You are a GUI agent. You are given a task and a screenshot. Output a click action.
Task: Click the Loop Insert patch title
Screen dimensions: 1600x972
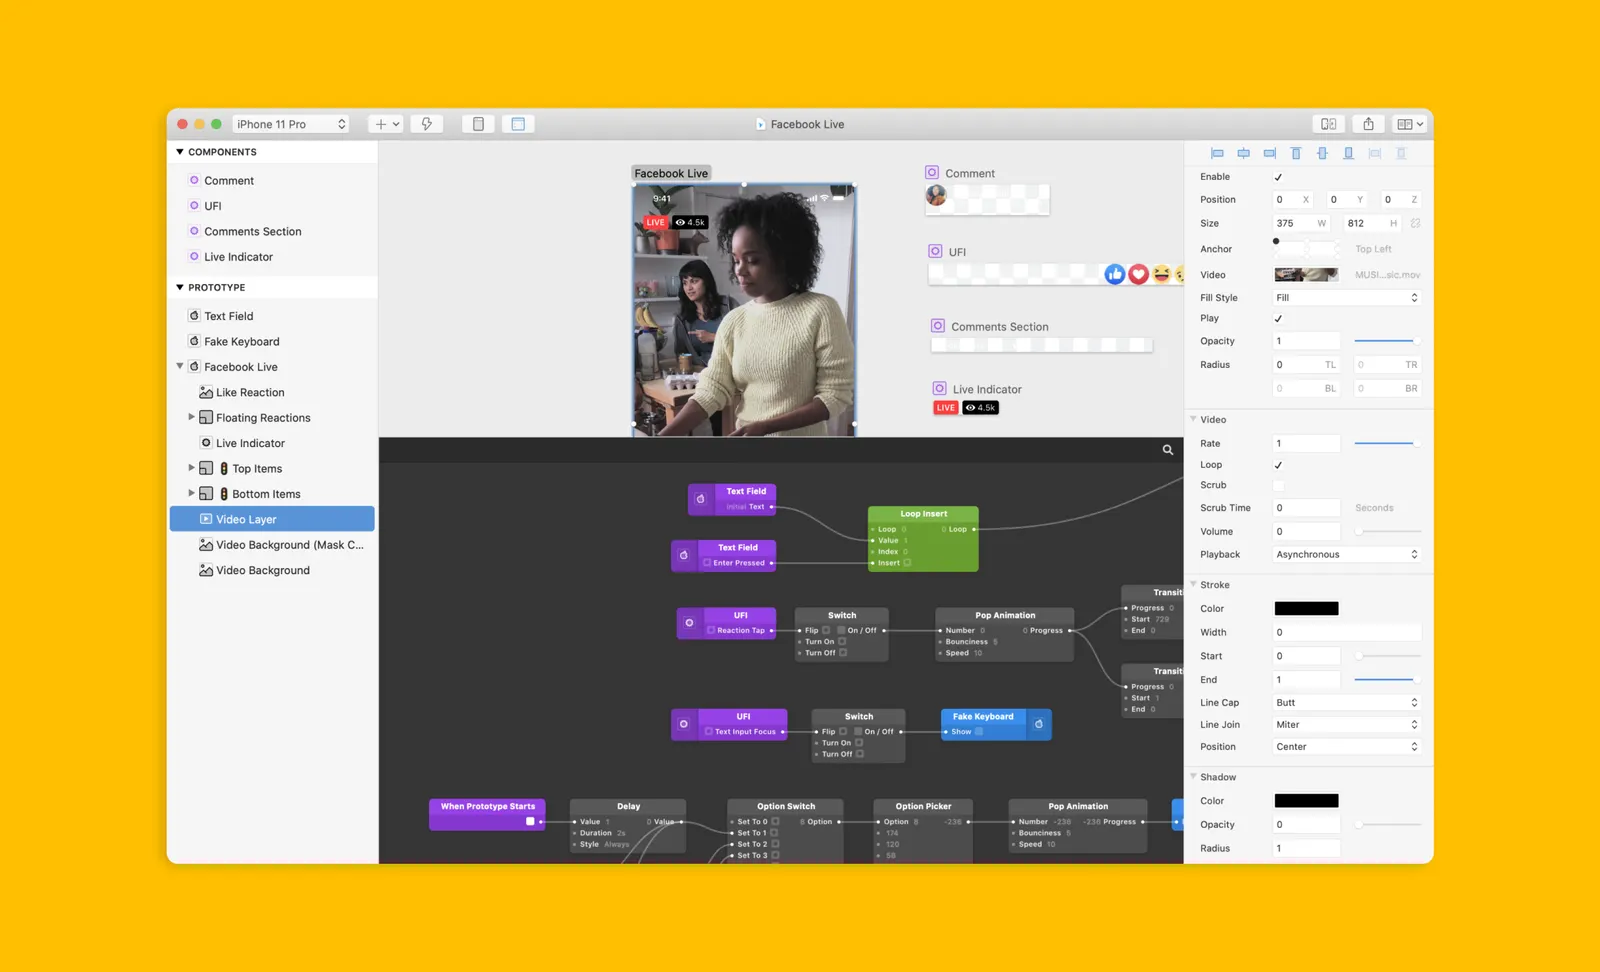tap(923, 514)
